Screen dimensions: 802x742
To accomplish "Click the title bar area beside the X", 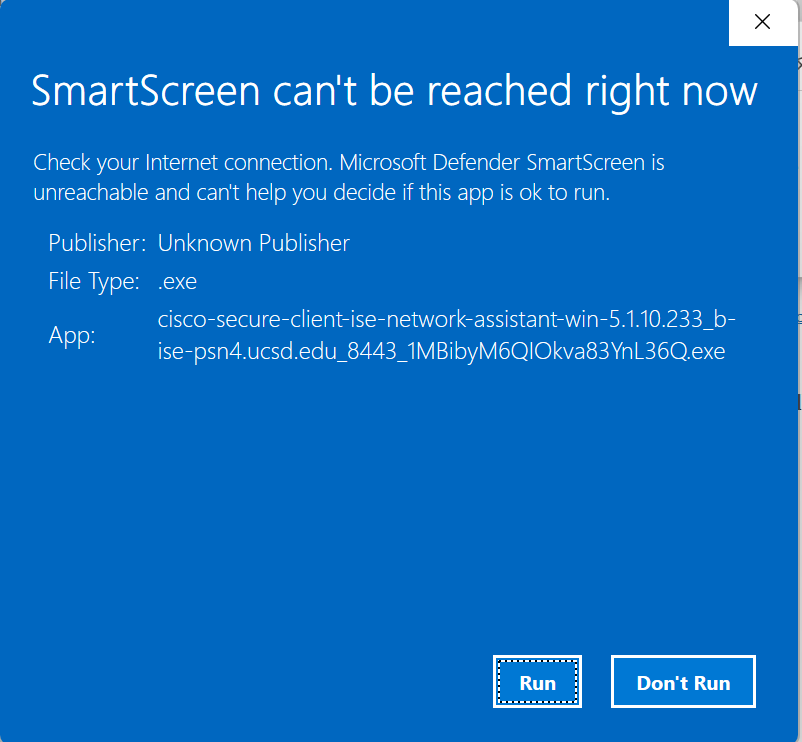I will (x=400, y=22).
